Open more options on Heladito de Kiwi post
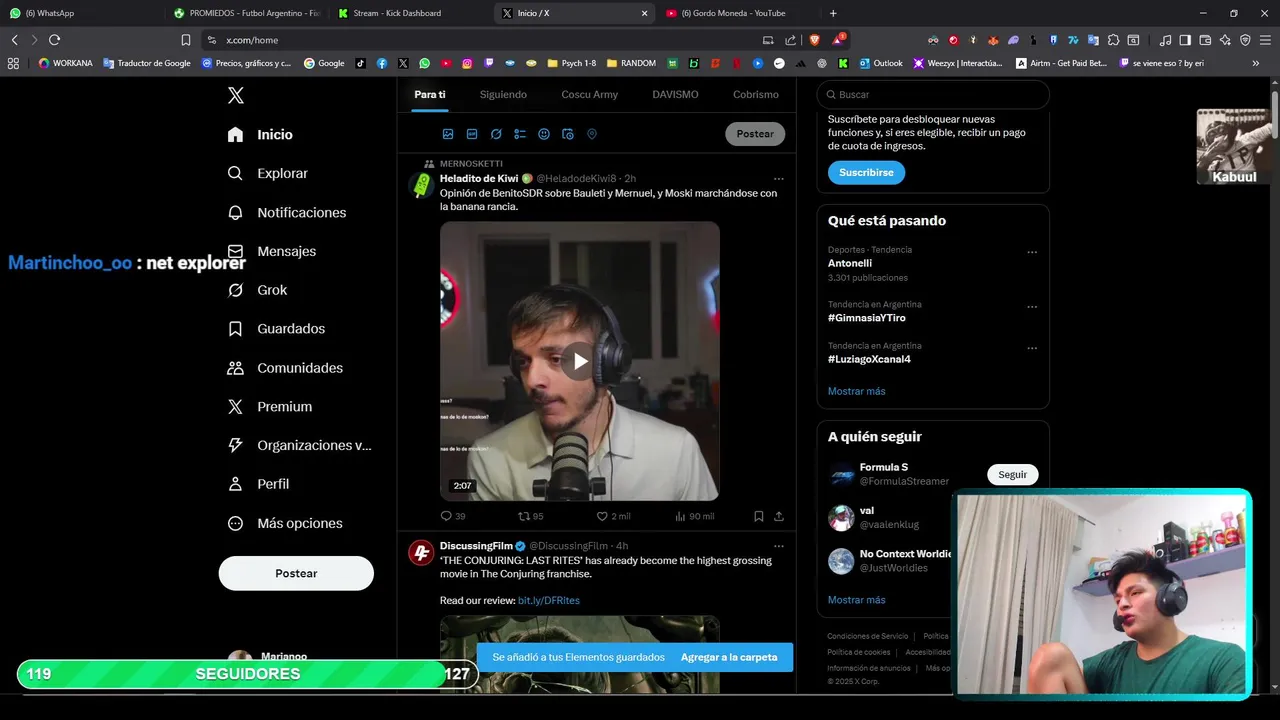 pyautogui.click(x=778, y=179)
